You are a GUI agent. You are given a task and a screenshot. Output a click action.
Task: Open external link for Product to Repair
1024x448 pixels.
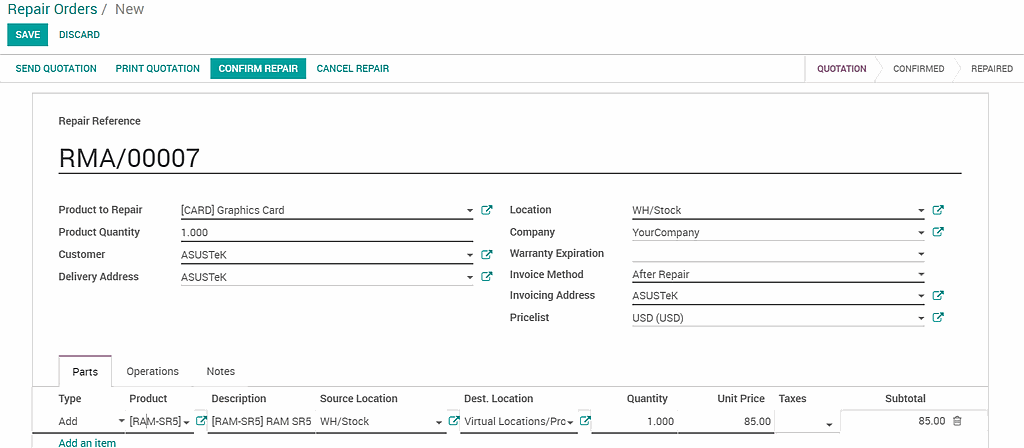pos(487,211)
